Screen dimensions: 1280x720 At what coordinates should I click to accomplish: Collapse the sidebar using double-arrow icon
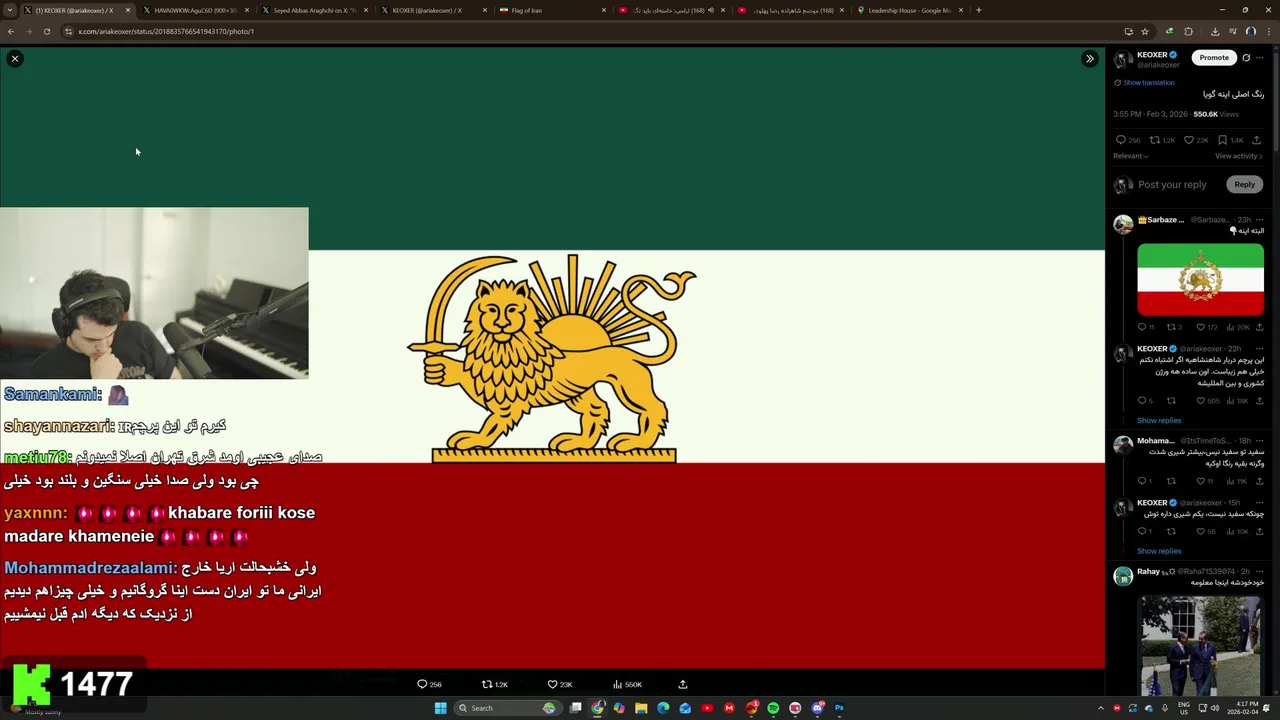1090,59
